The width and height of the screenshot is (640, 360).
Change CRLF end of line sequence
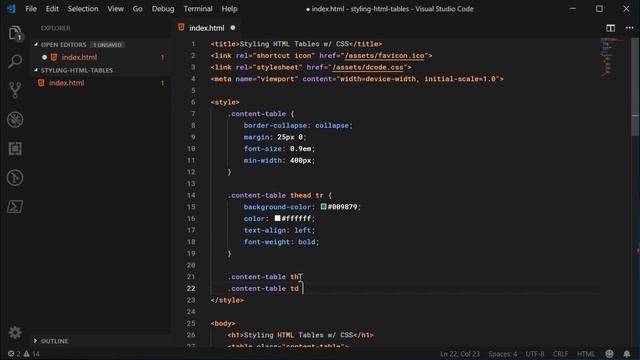point(560,354)
